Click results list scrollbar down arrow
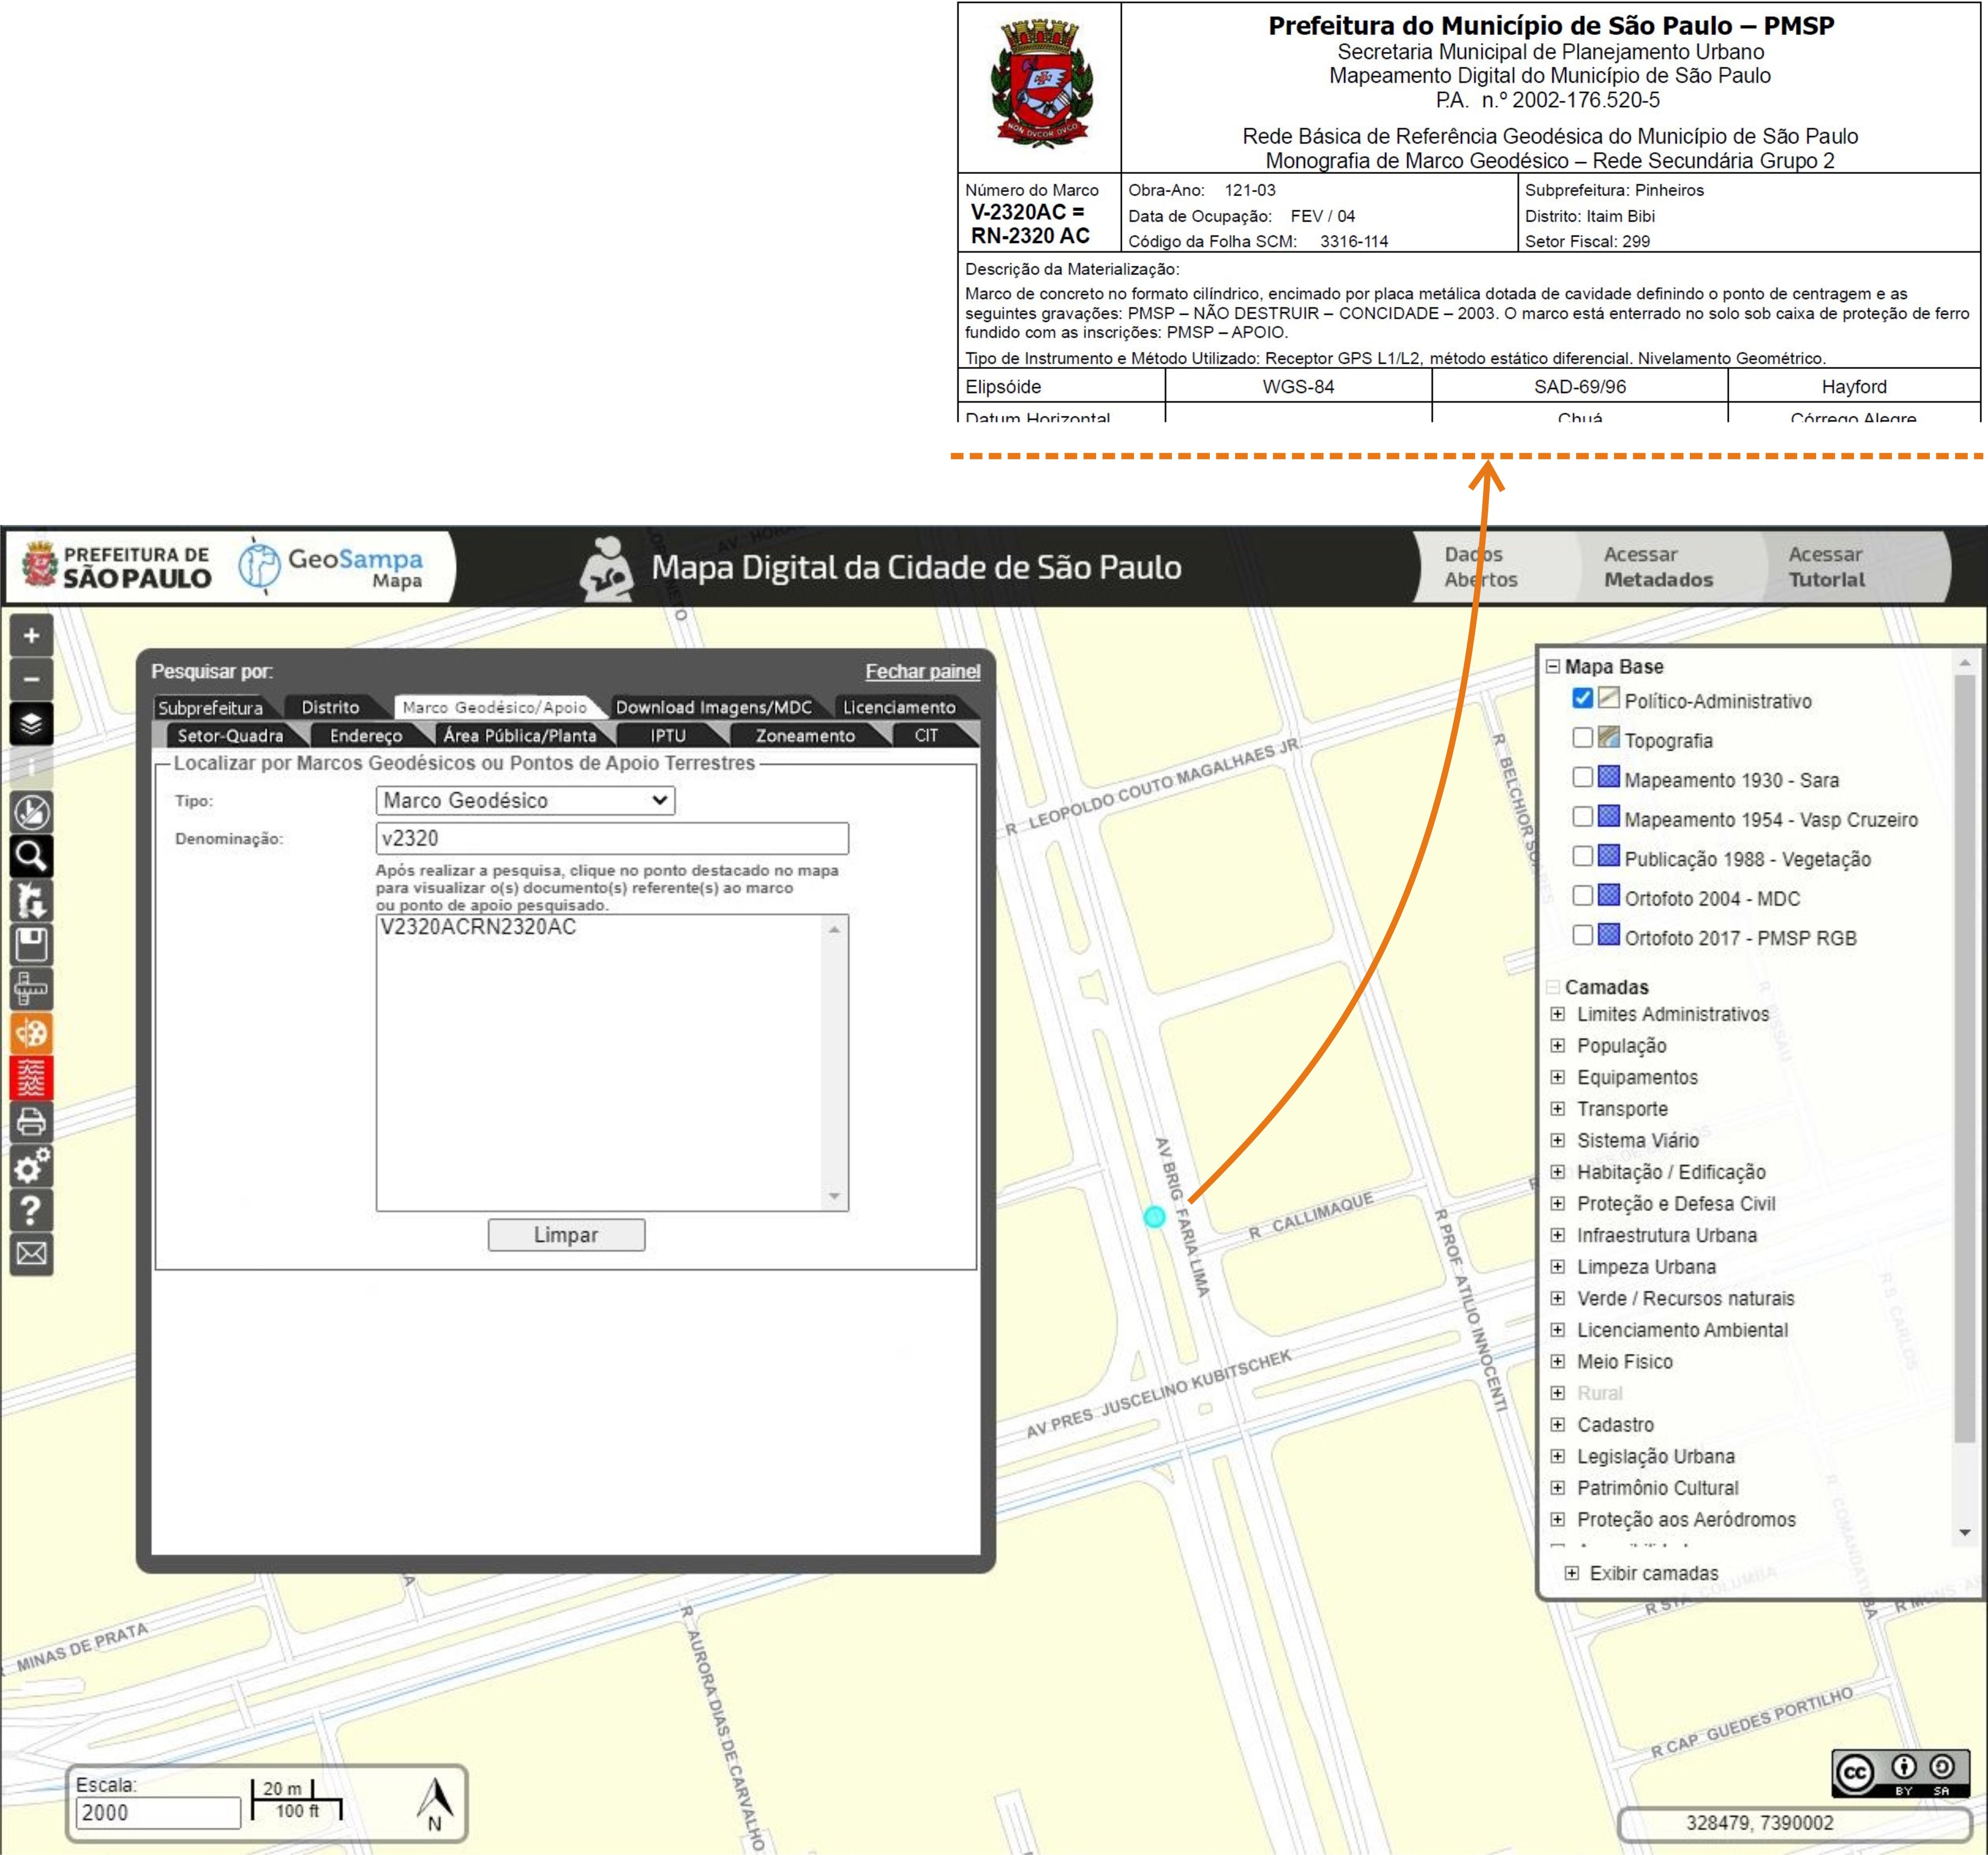The width and height of the screenshot is (1988, 1855). (834, 1197)
